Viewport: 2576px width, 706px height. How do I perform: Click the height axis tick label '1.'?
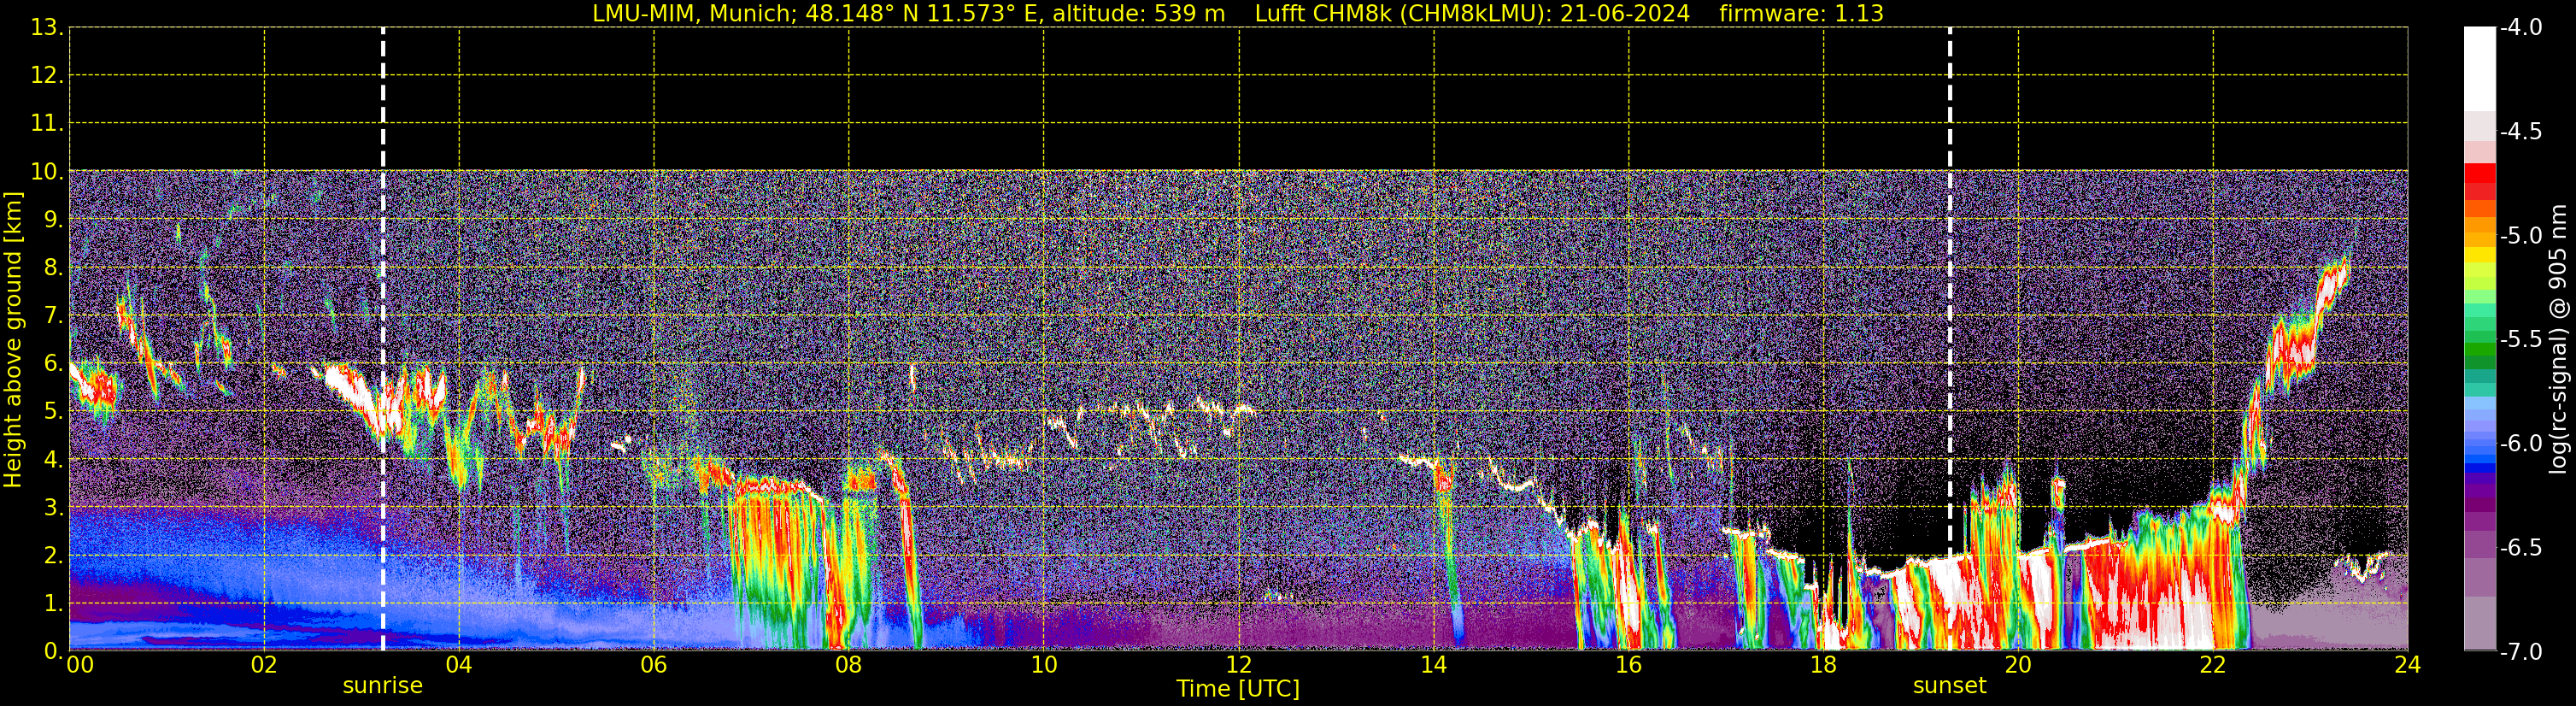click(x=52, y=604)
